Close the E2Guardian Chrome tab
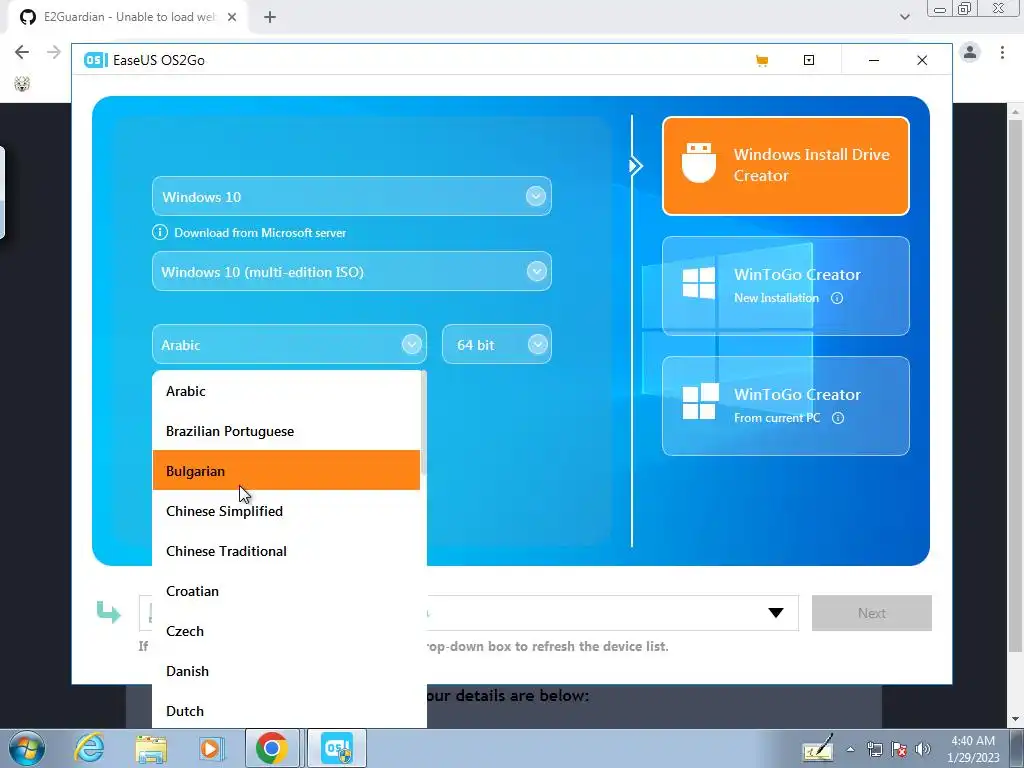This screenshot has height=768, width=1024. [x=232, y=18]
